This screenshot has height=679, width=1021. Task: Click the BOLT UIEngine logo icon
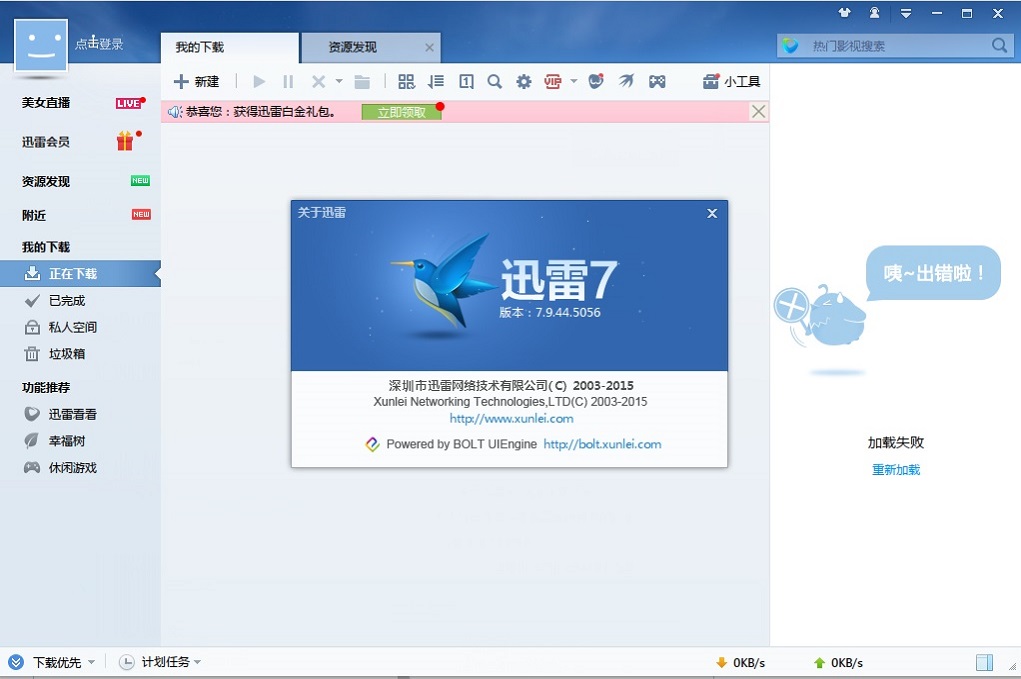(x=372, y=444)
